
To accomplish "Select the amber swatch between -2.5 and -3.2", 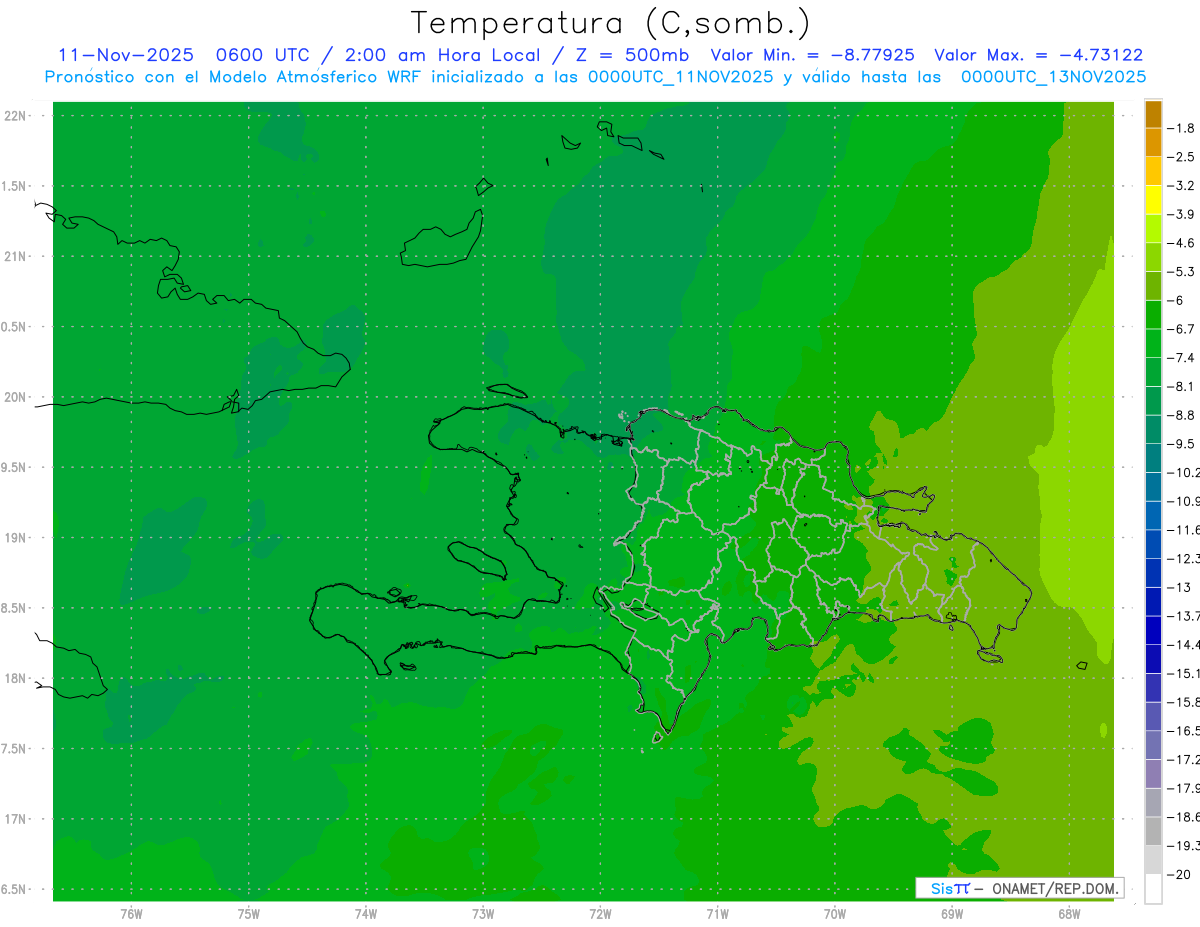I will click(x=1153, y=171).
